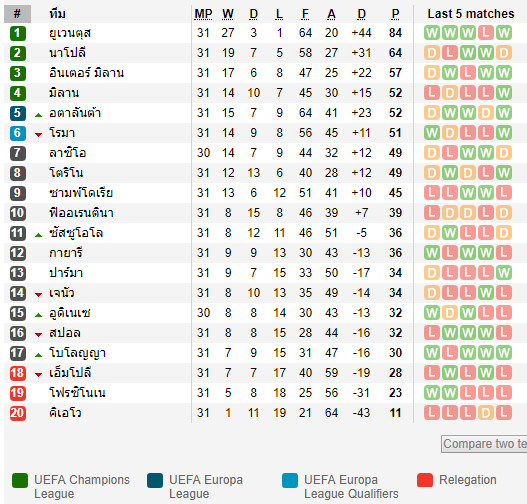Click the red rank 20 badge
The image size is (527, 504).
(x=17, y=413)
